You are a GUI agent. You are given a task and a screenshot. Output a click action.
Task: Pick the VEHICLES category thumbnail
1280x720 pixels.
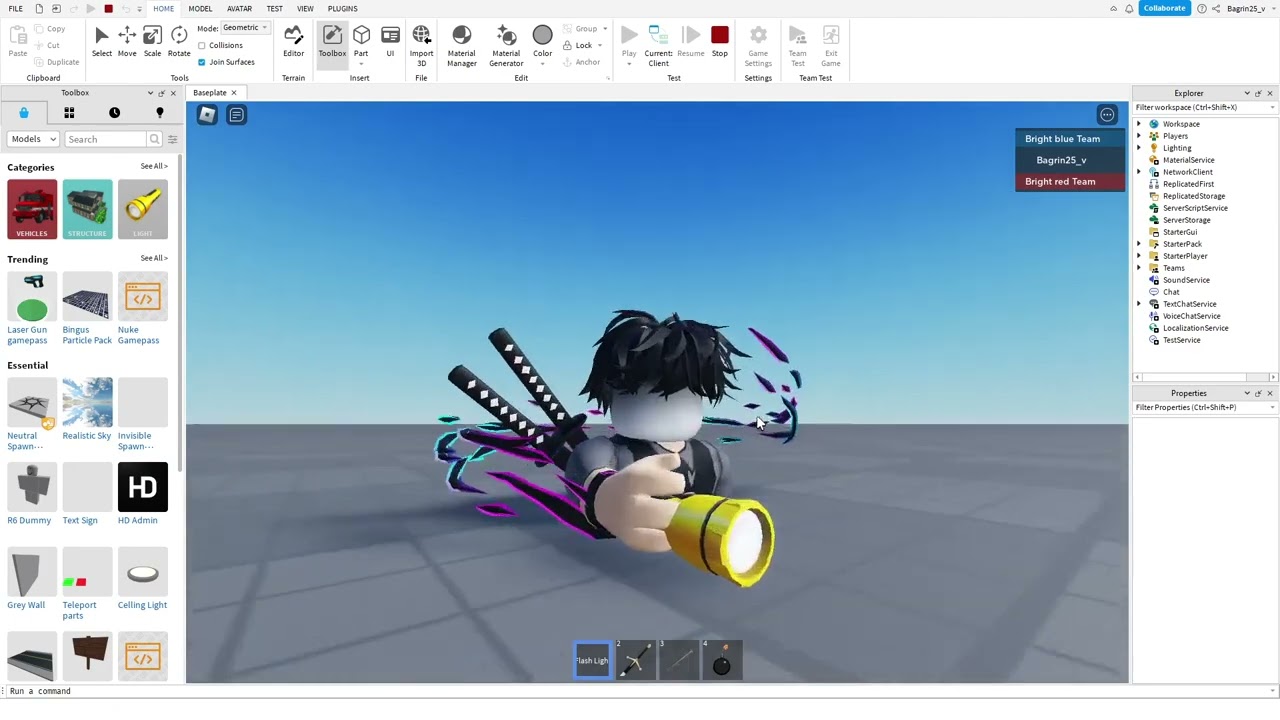click(32, 209)
